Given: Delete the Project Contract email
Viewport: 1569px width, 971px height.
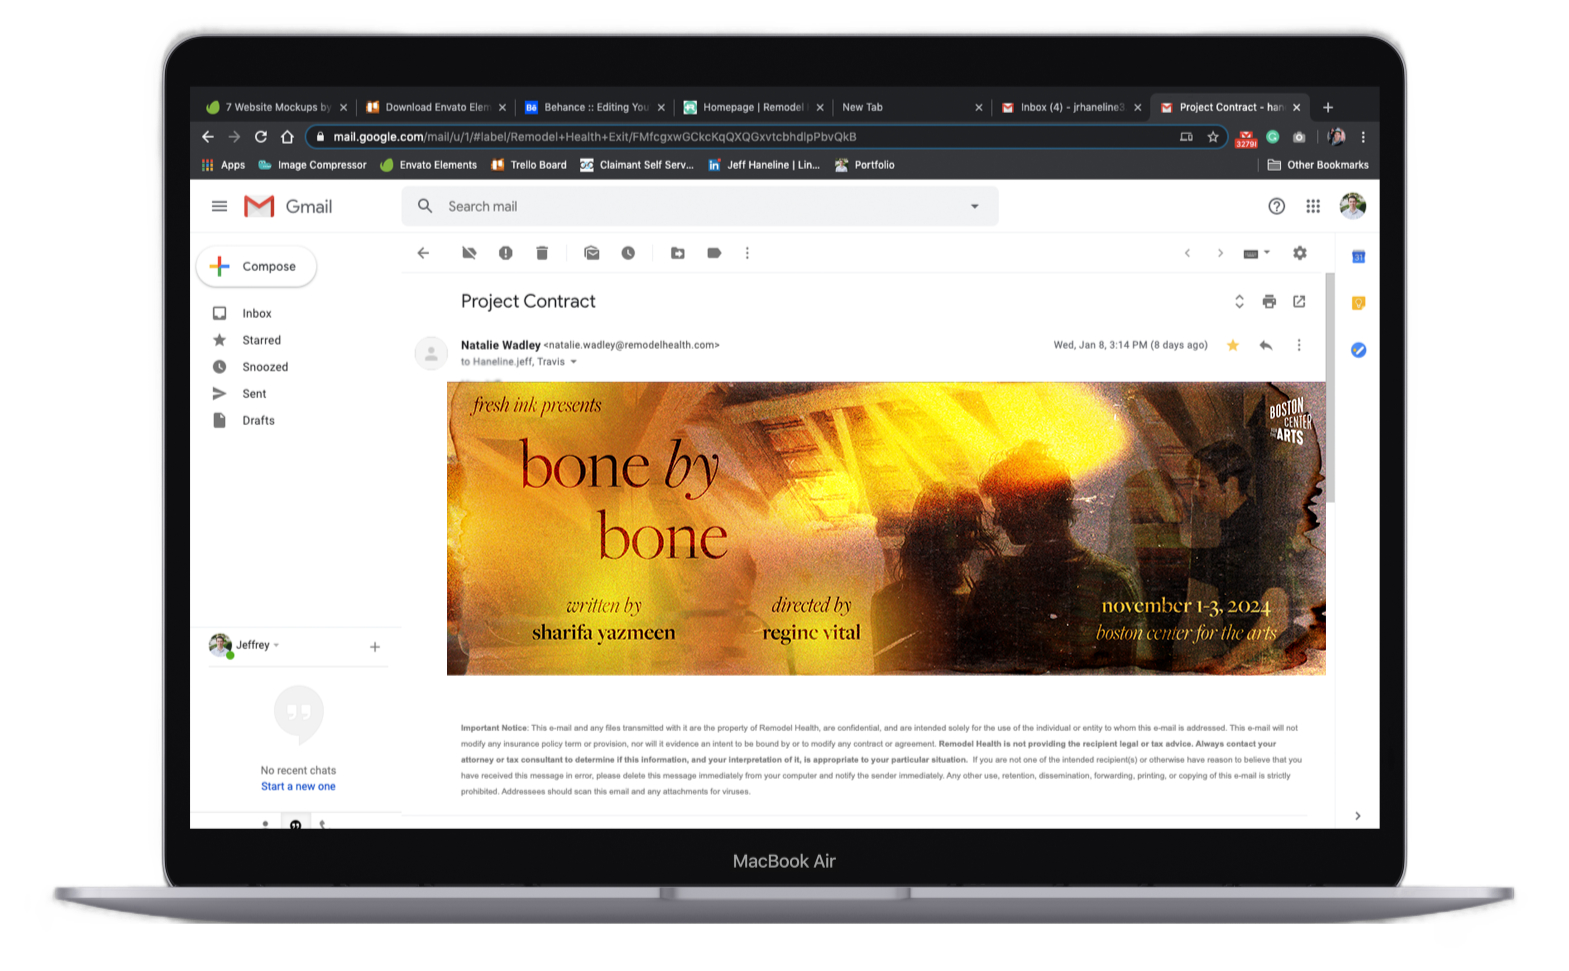Looking at the screenshot, I should 542,253.
